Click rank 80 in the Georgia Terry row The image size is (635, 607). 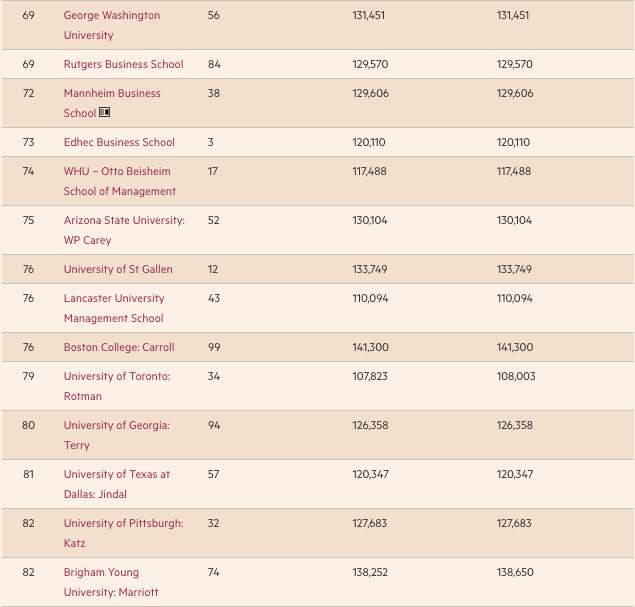pyautogui.click(x=28, y=425)
